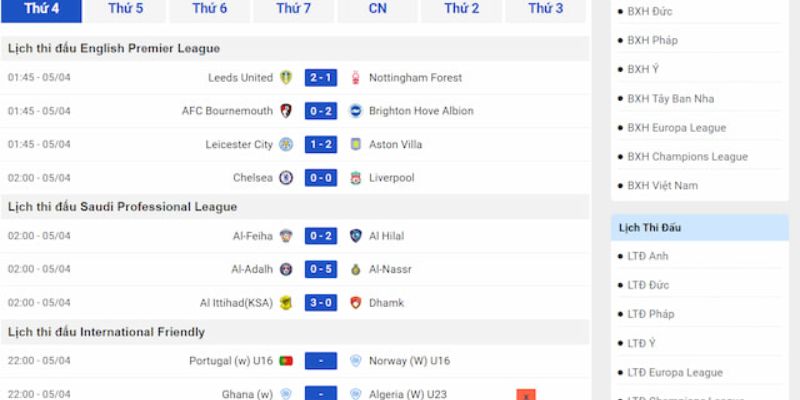Open the 0 - 5 Al-Nassr score
800x400 pixels.
[x=321, y=269]
